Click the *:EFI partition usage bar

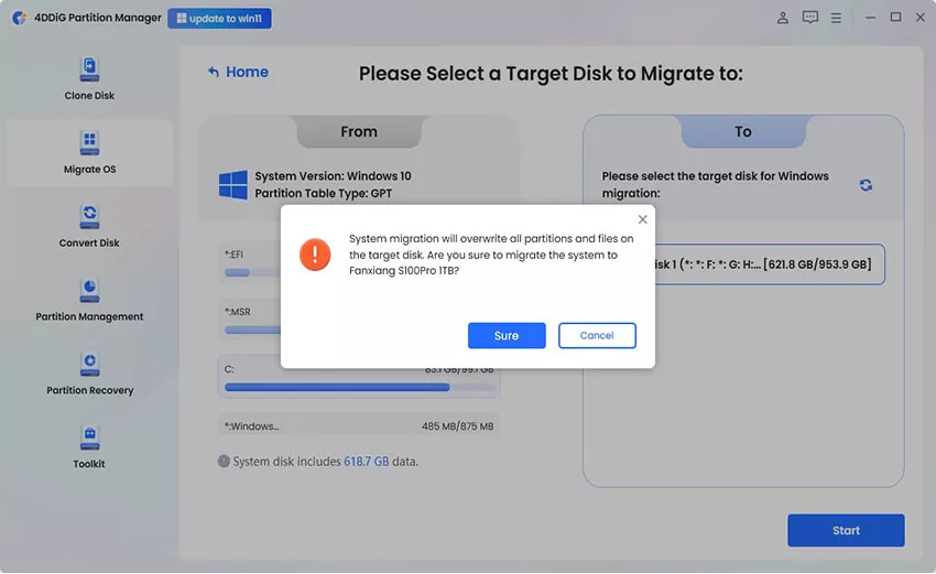pos(253,273)
